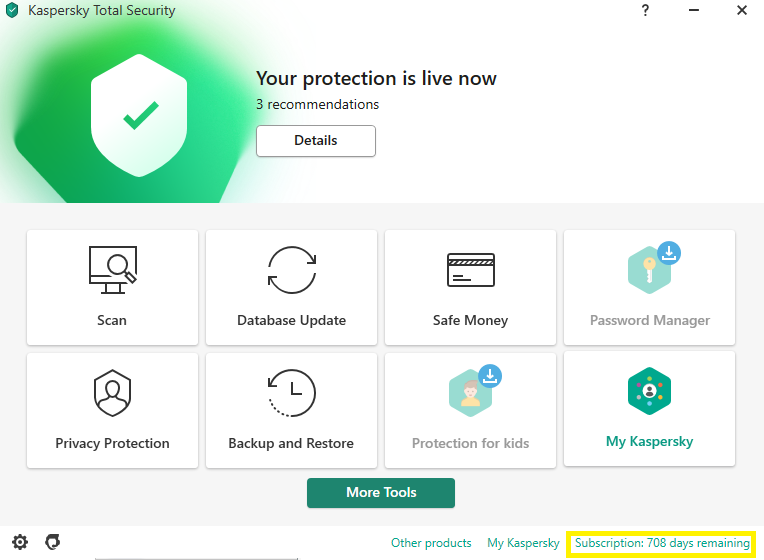Close the Kaspersky Total Security window

pyautogui.click(x=742, y=10)
